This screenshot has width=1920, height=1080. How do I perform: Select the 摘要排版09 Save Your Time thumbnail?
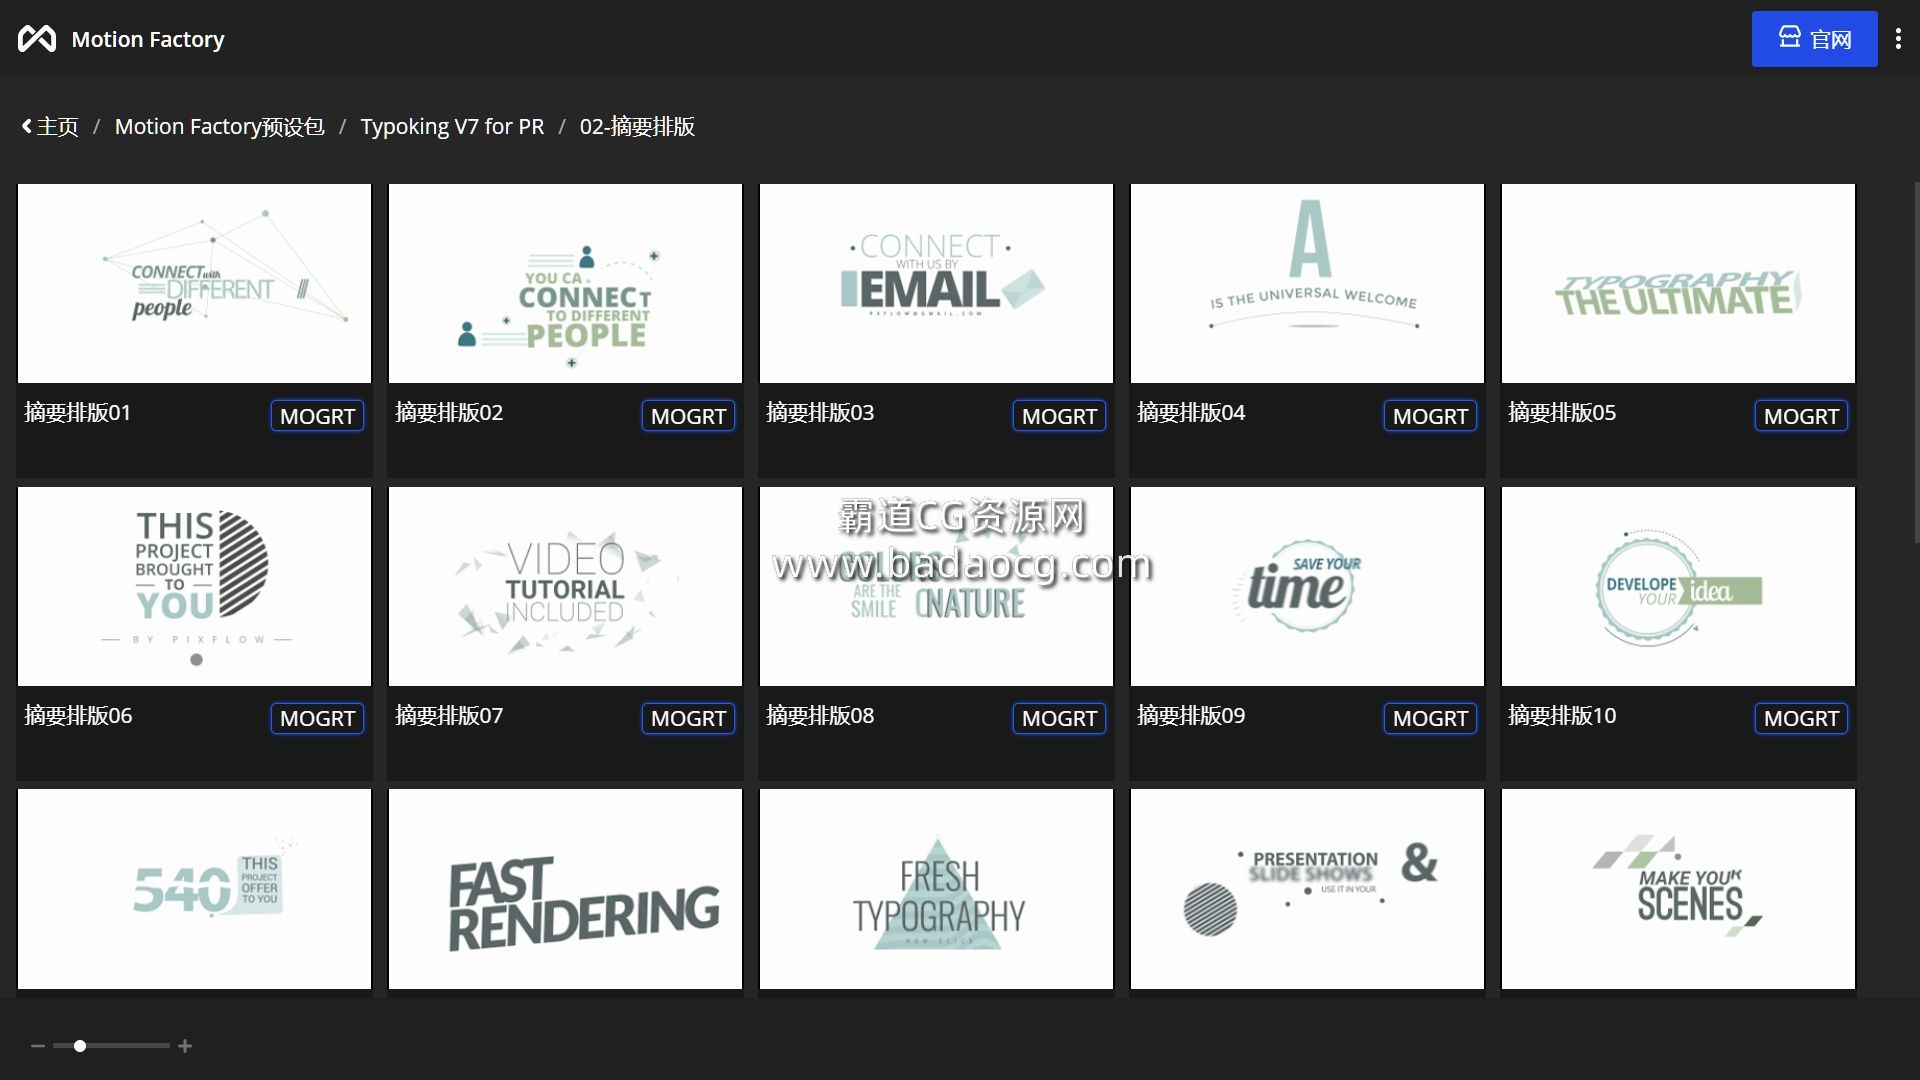[1307, 586]
